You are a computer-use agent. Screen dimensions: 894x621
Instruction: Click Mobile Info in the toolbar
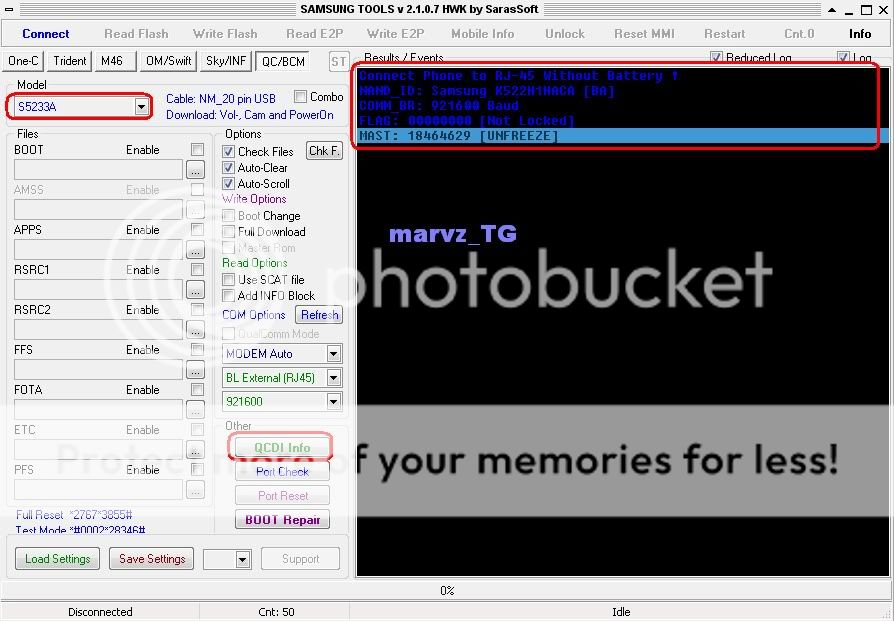coord(483,34)
